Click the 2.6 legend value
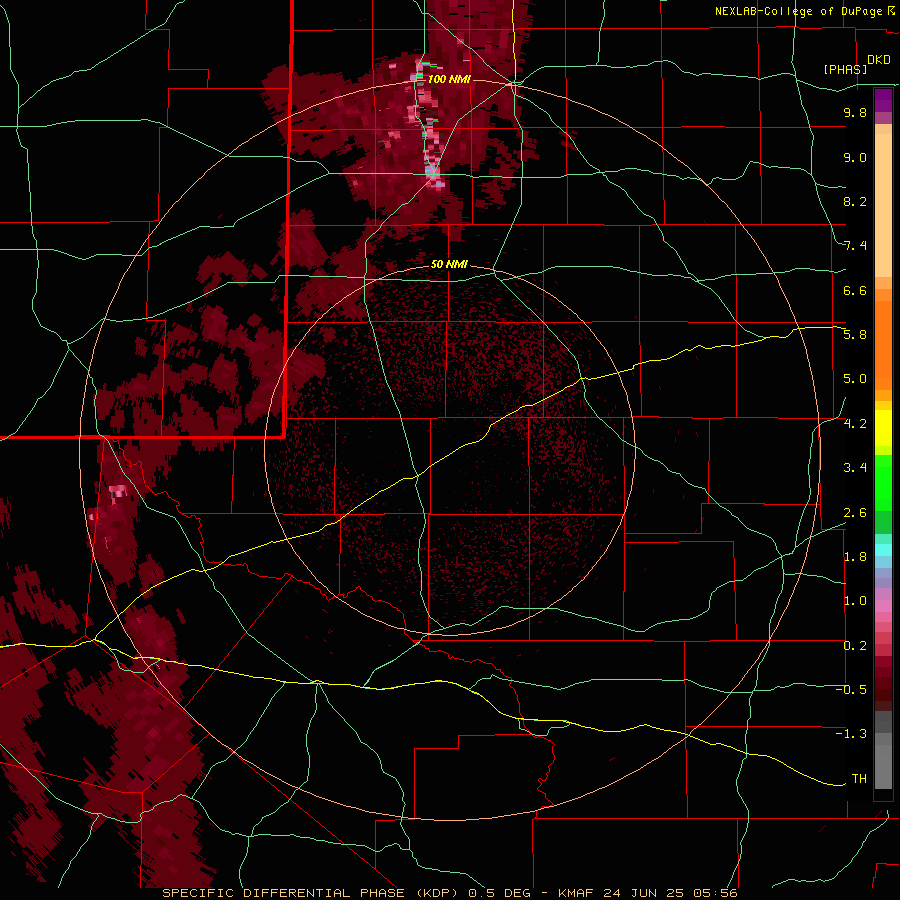This screenshot has width=900, height=900. pyautogui.click(x=855, y=513)
